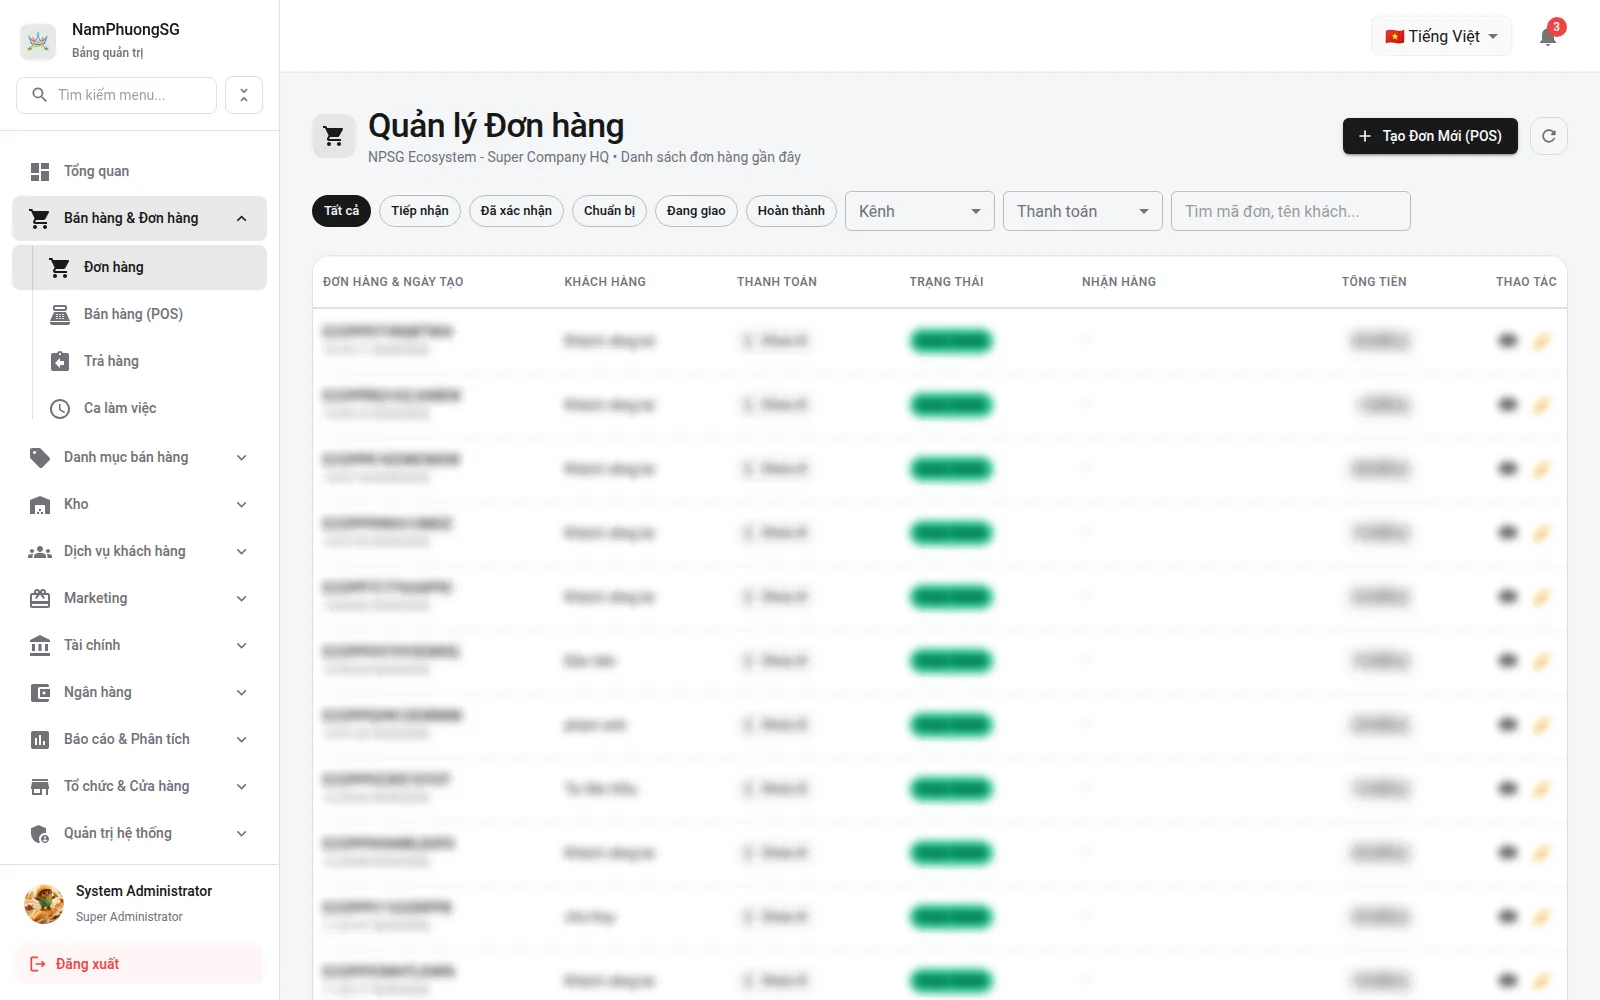
Task: Click the System Administrator avatar
Action: (44, 904)
